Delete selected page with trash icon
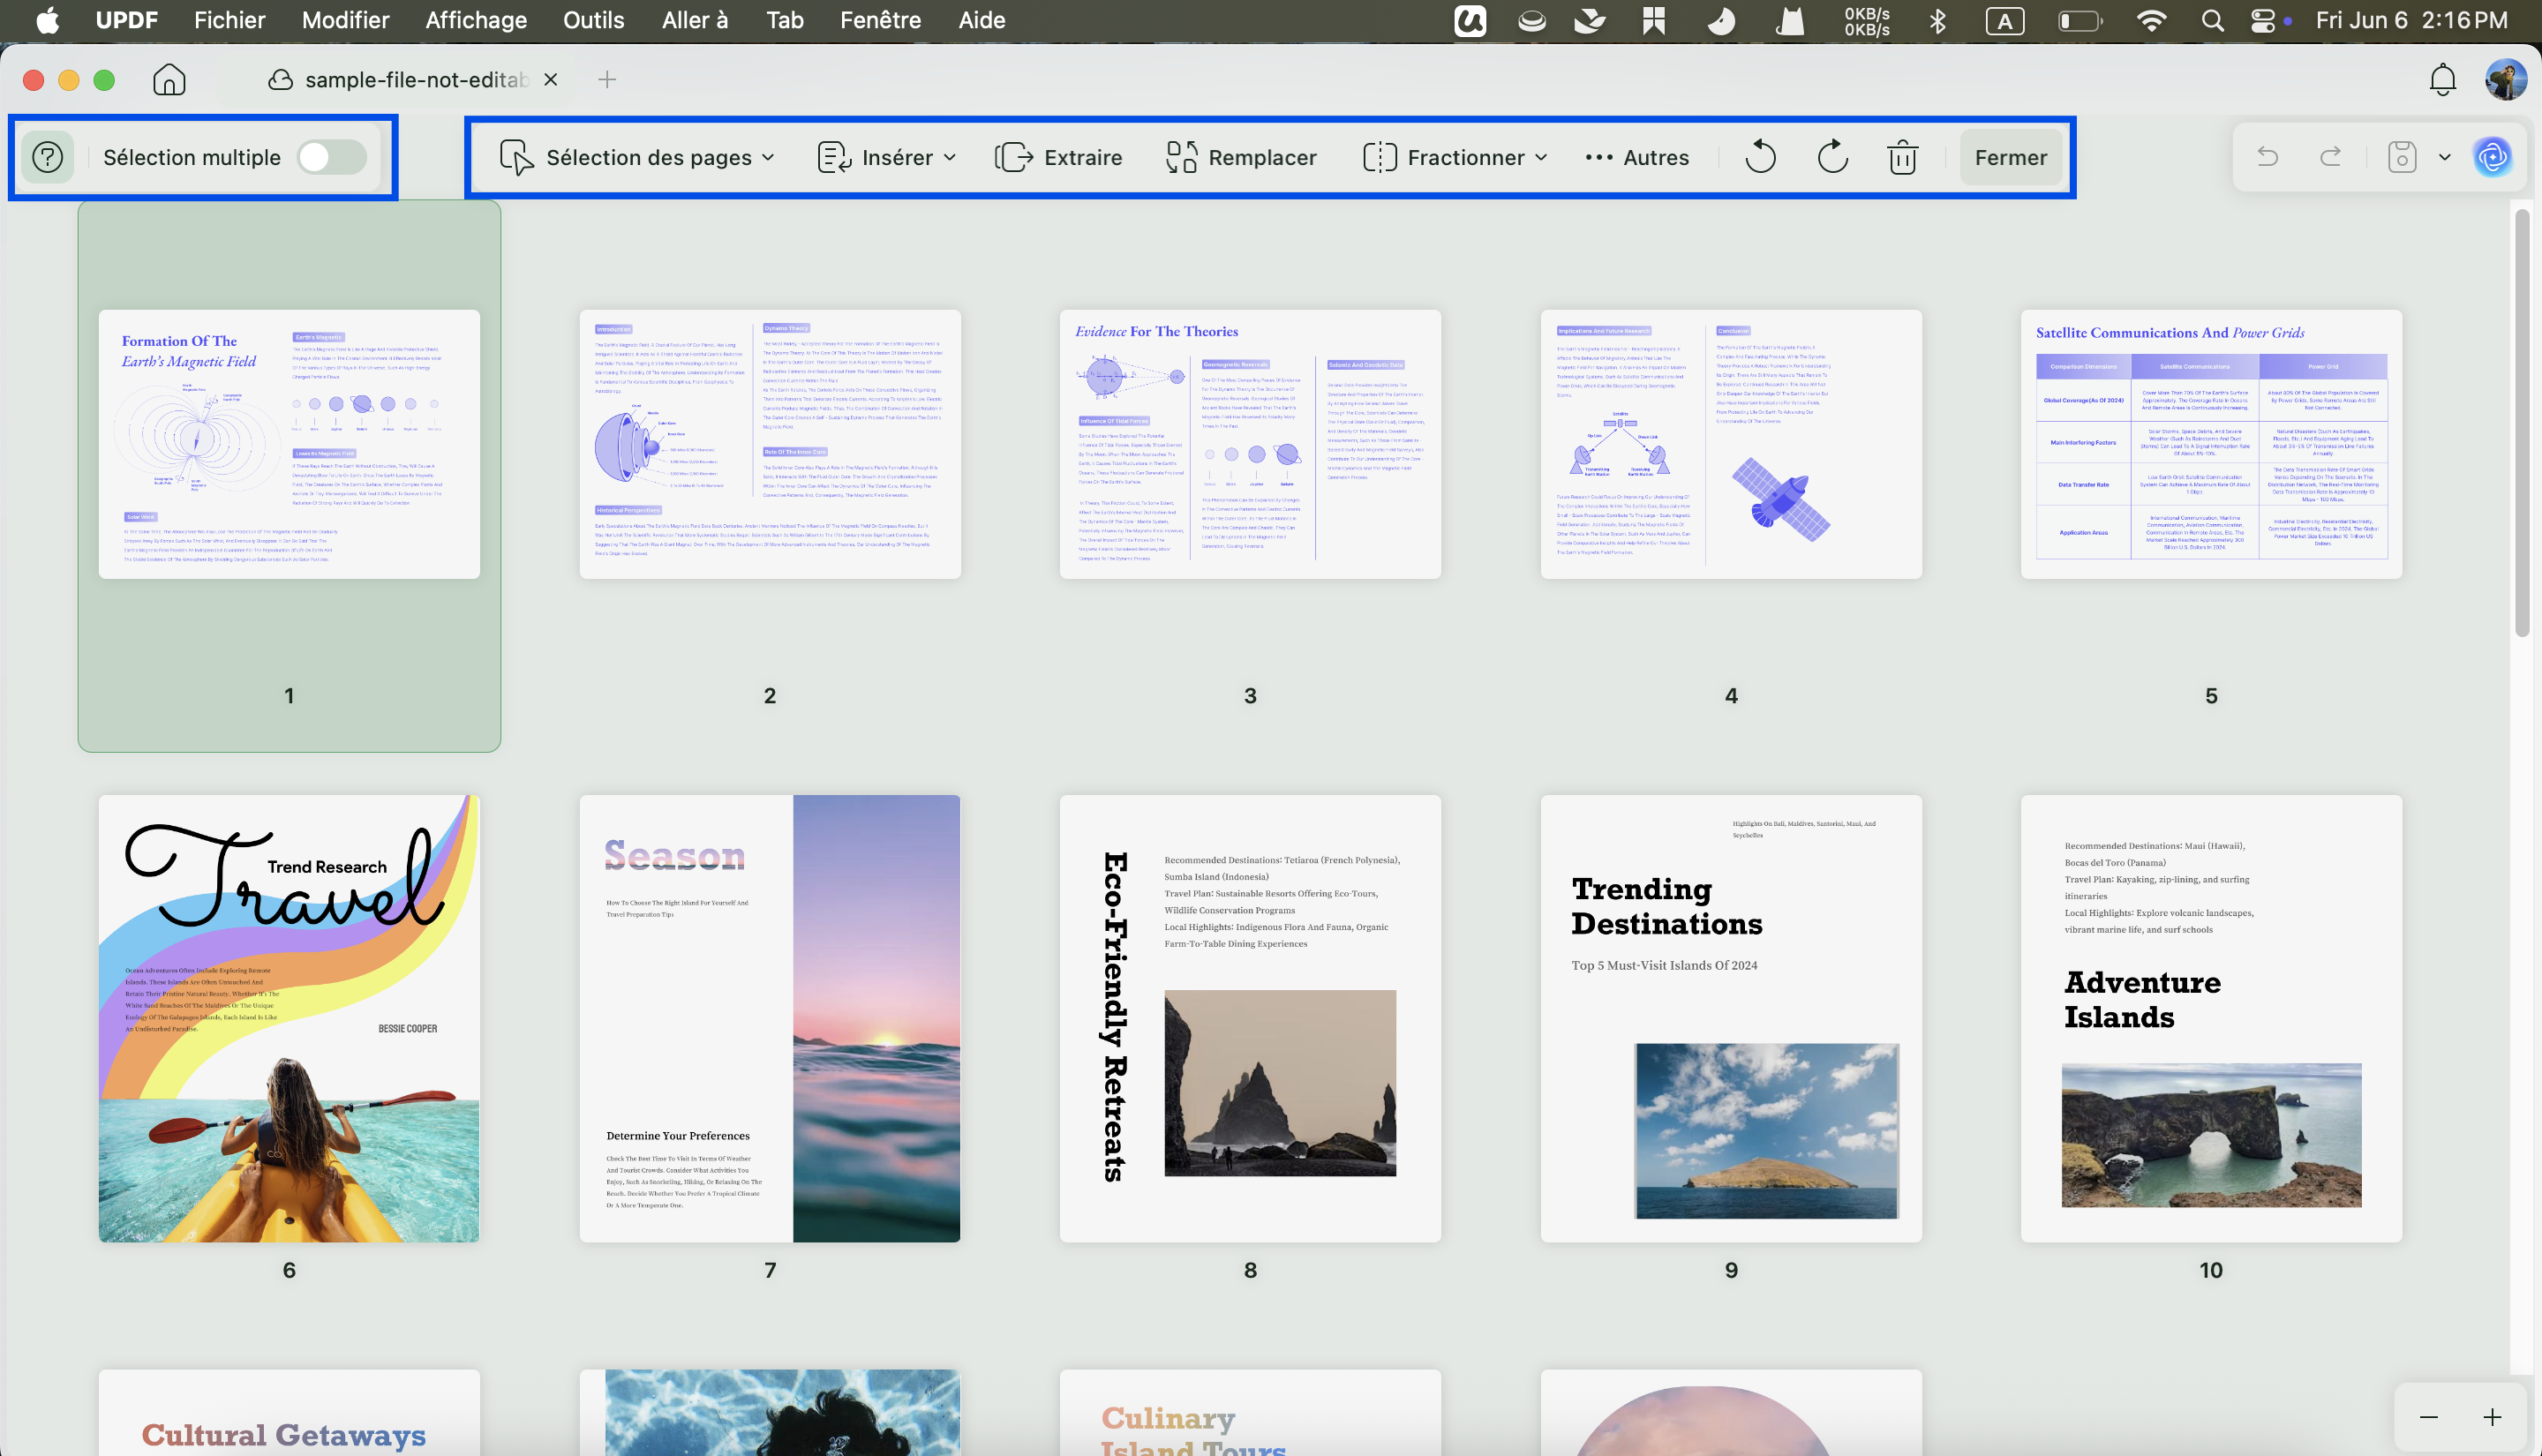Viewport: 2542px width, 1456px height. point(1902,157)
